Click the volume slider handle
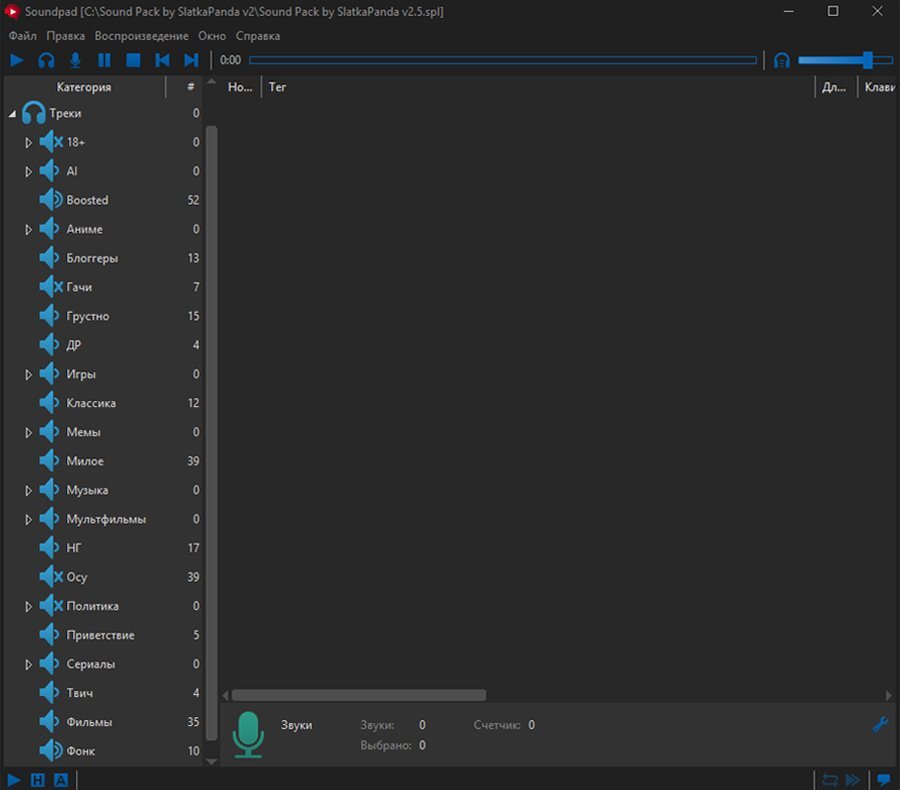900x790 pixels. (868, 60)
